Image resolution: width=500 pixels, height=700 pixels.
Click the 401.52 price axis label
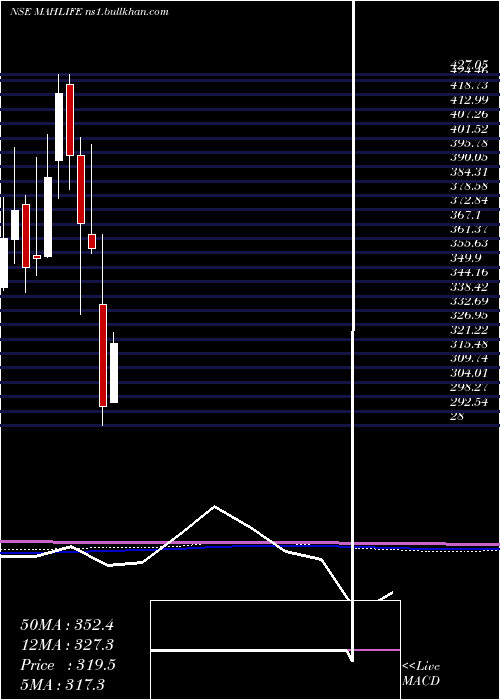tap(469, 129)
